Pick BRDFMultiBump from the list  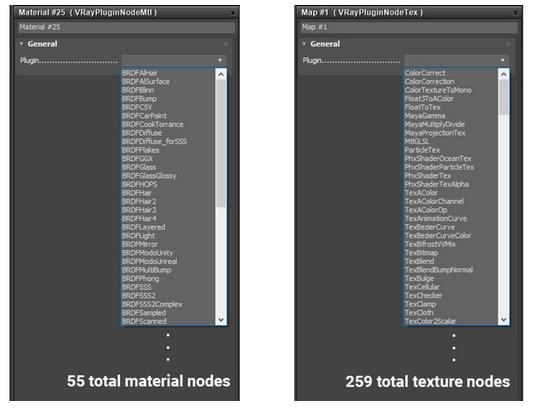(146, 270)
